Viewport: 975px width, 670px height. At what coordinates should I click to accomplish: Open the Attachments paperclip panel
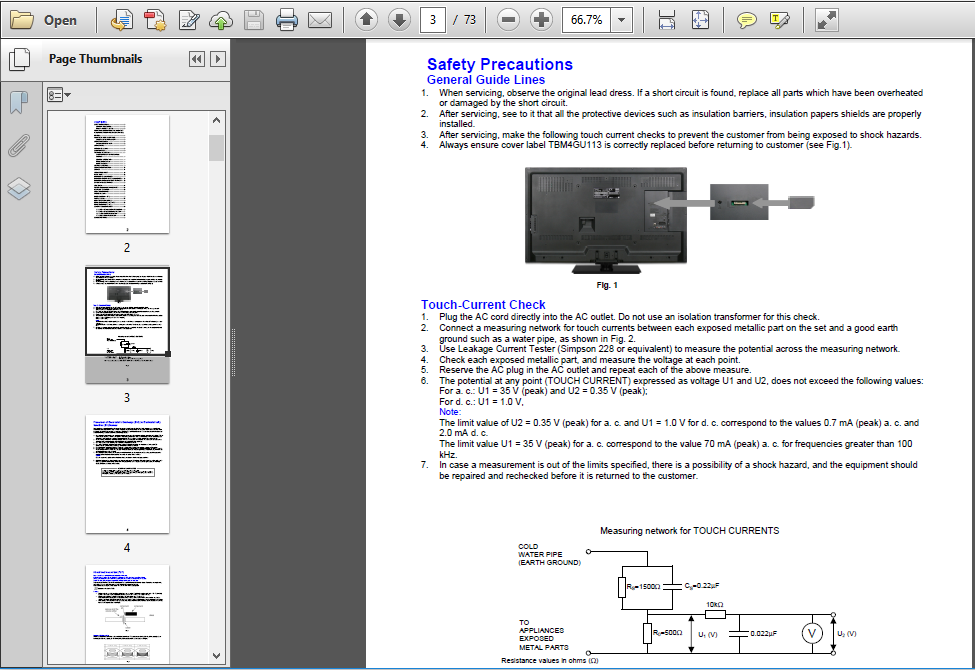point(19,146)
